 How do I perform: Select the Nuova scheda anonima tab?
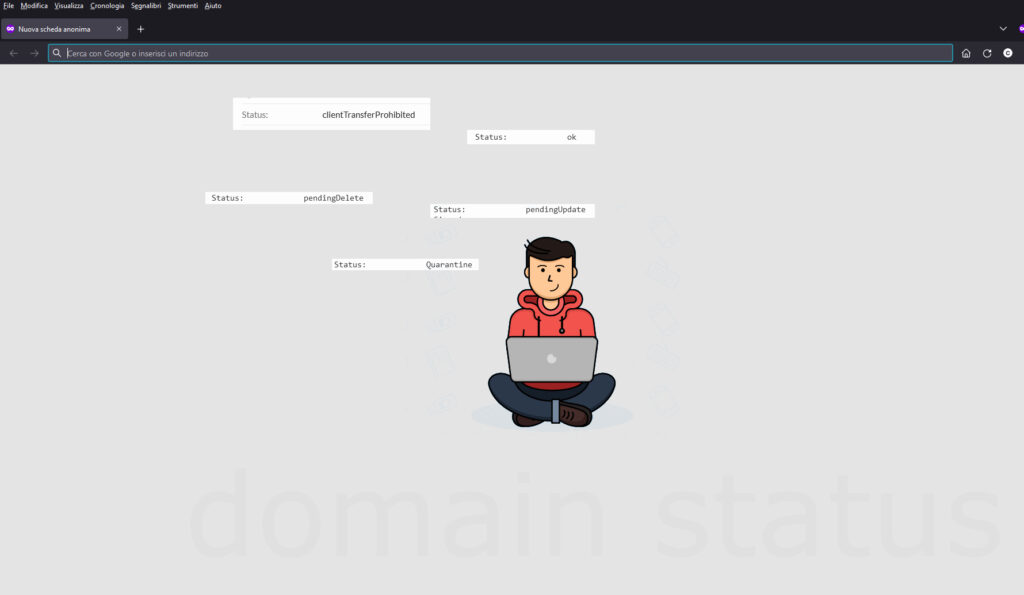click(x=64, y=29)
